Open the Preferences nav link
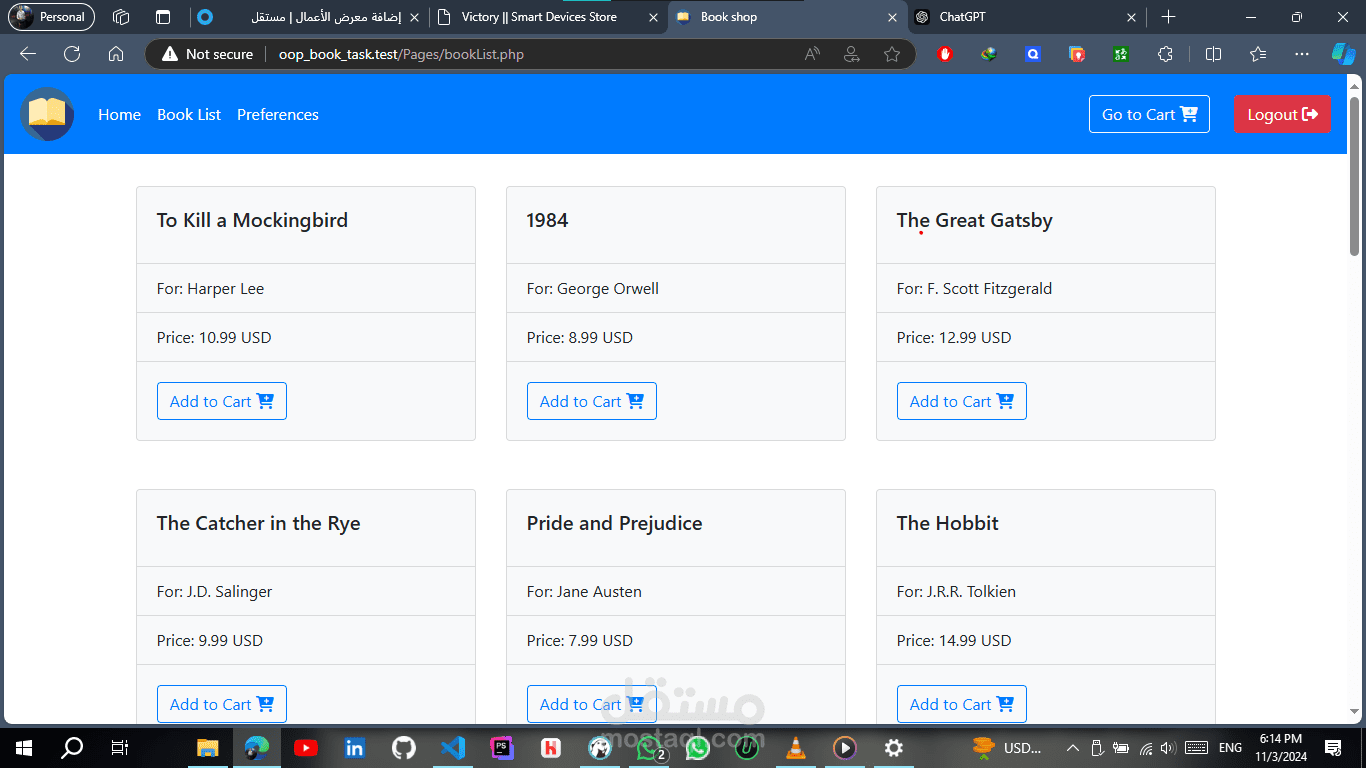Image resolution: width=1366 pixels, height=768 pixels. pos(278,115)
